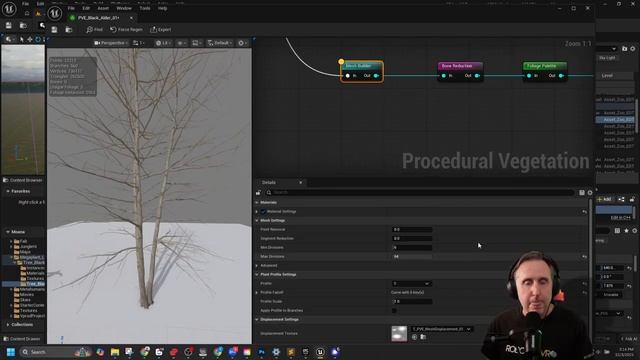Open the Content Drawer button
The width and height of the screenshot is (640, 360).
click(22, 339)
